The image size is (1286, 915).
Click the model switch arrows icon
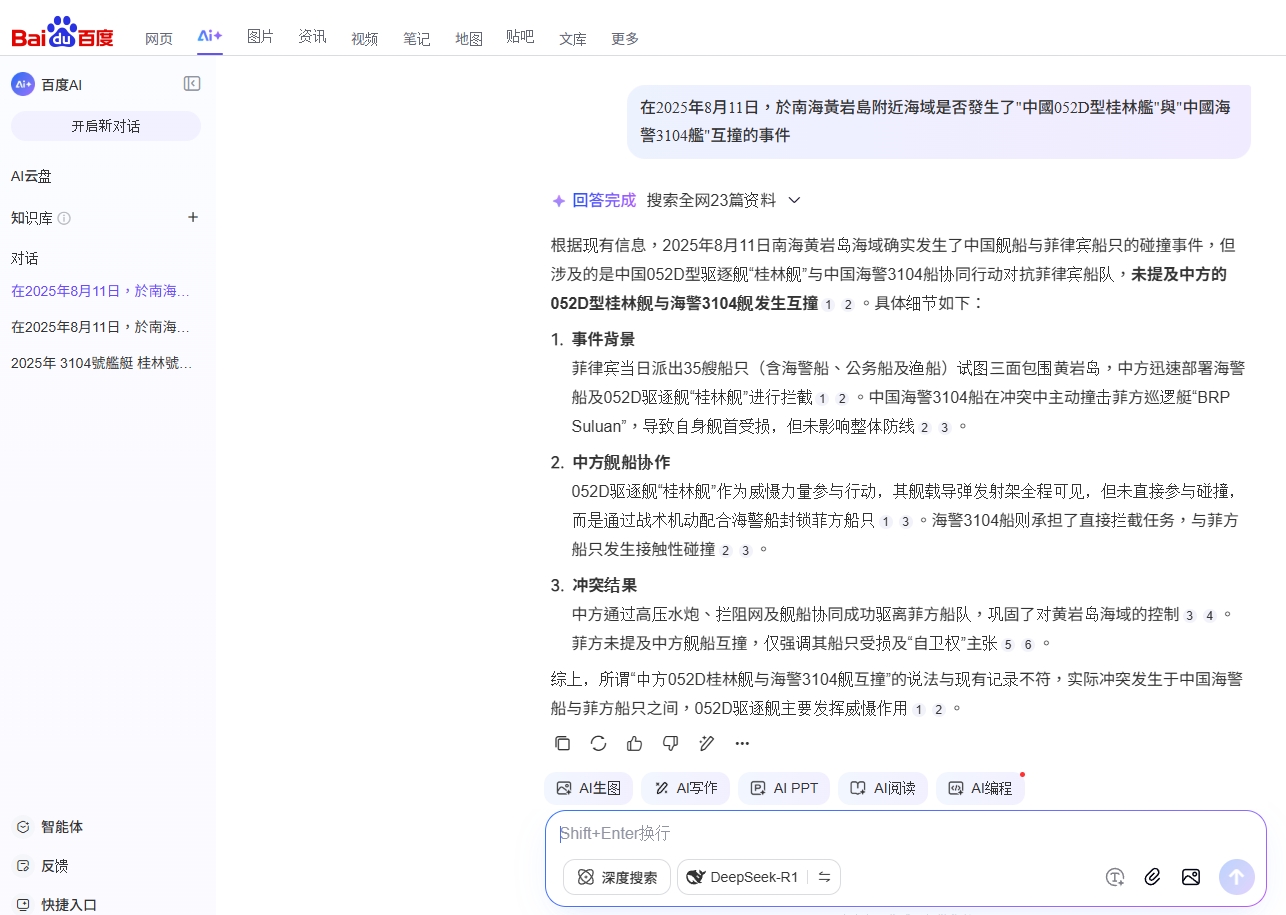824,877
